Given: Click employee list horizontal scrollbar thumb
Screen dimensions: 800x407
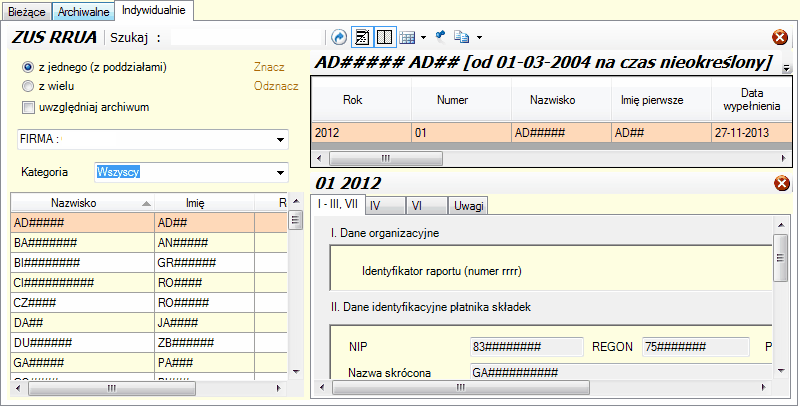Looking at the screenshot, I should click(x=111, y=389).
